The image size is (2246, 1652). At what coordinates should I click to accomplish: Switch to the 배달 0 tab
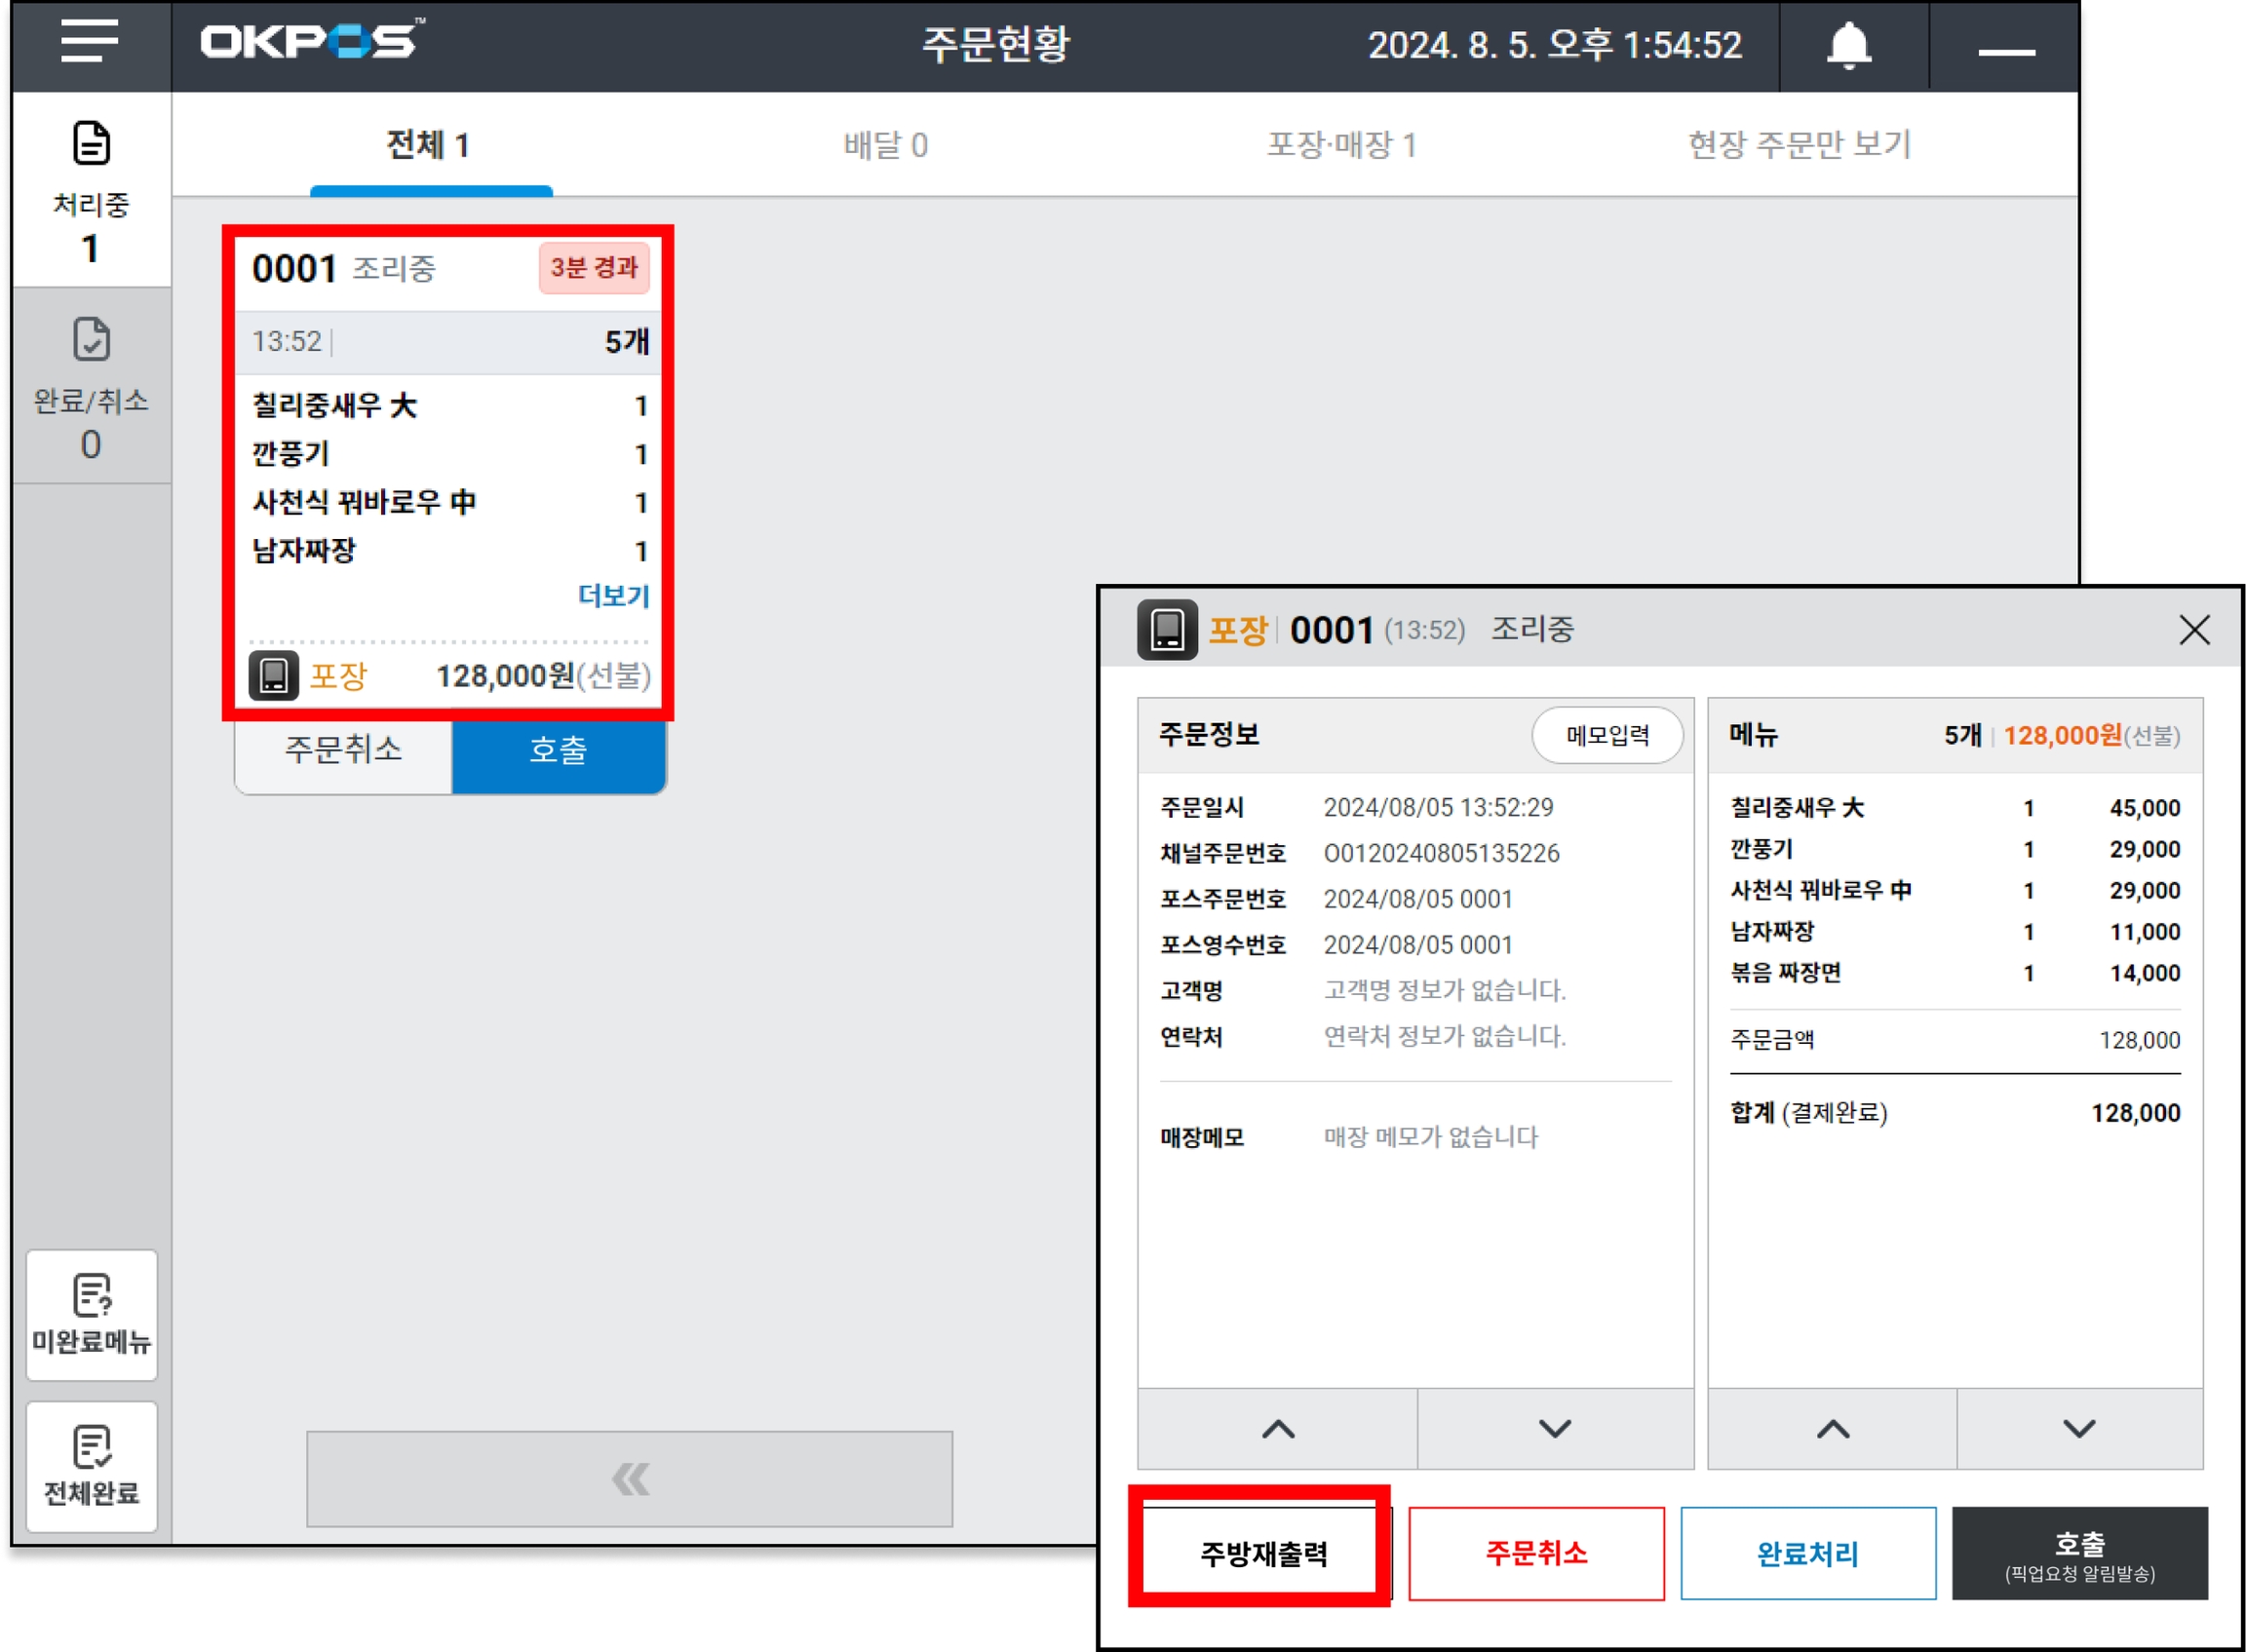coord(885,146)
